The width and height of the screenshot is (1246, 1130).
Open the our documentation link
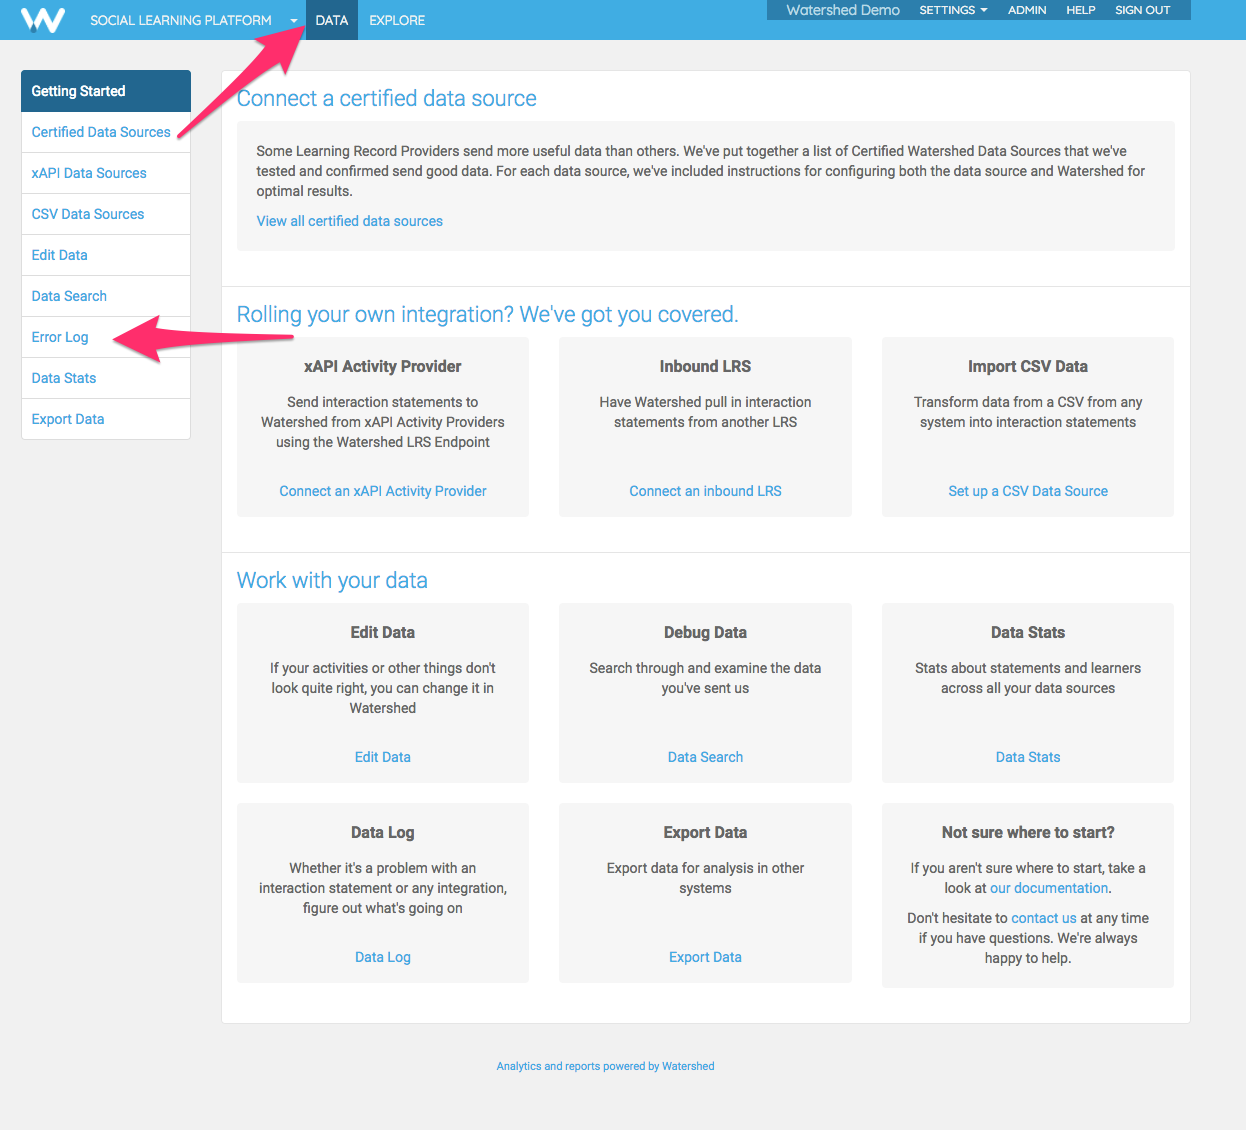coord(1049,888)
